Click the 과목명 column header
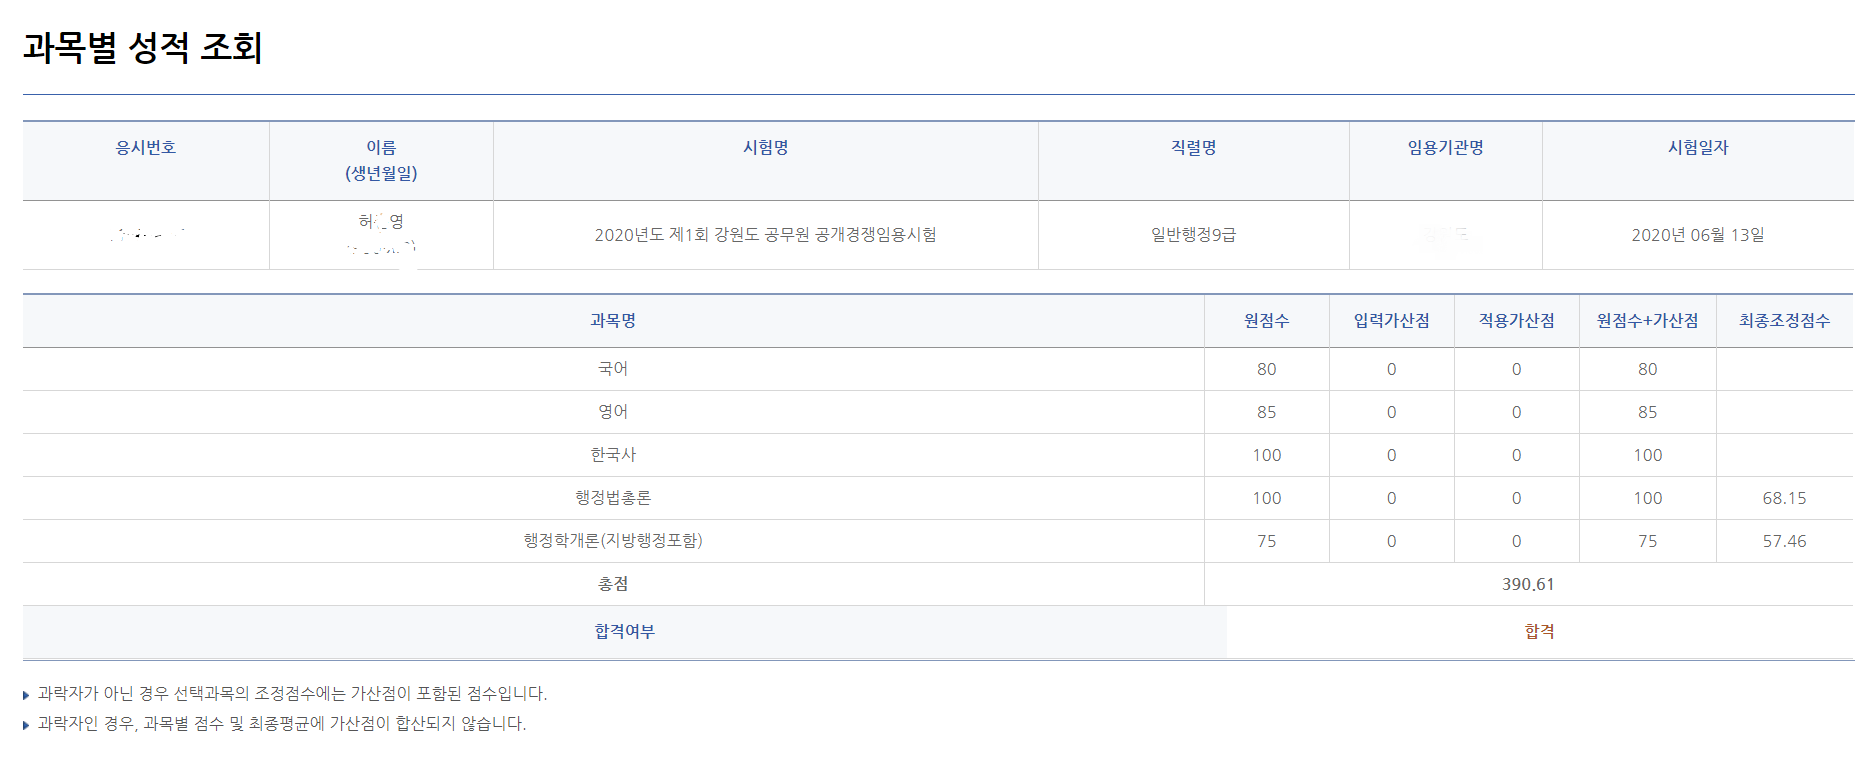Viewport: 1875px width, 761px height. click(x=613, y=321)
